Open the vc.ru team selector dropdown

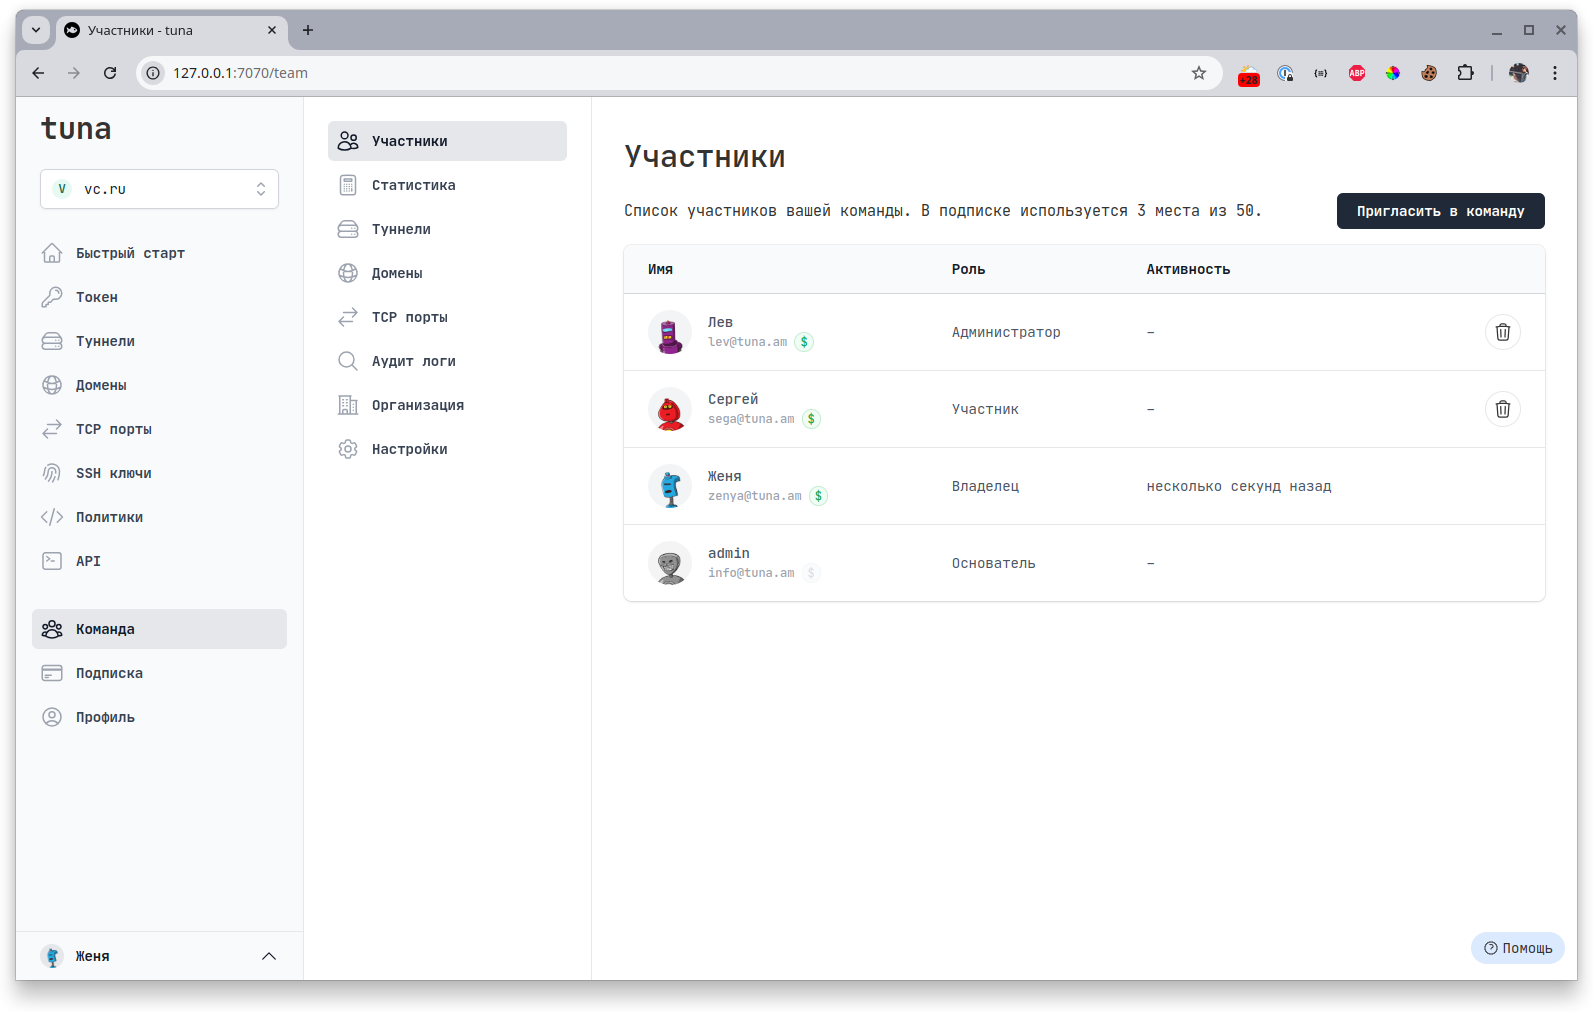159,189
